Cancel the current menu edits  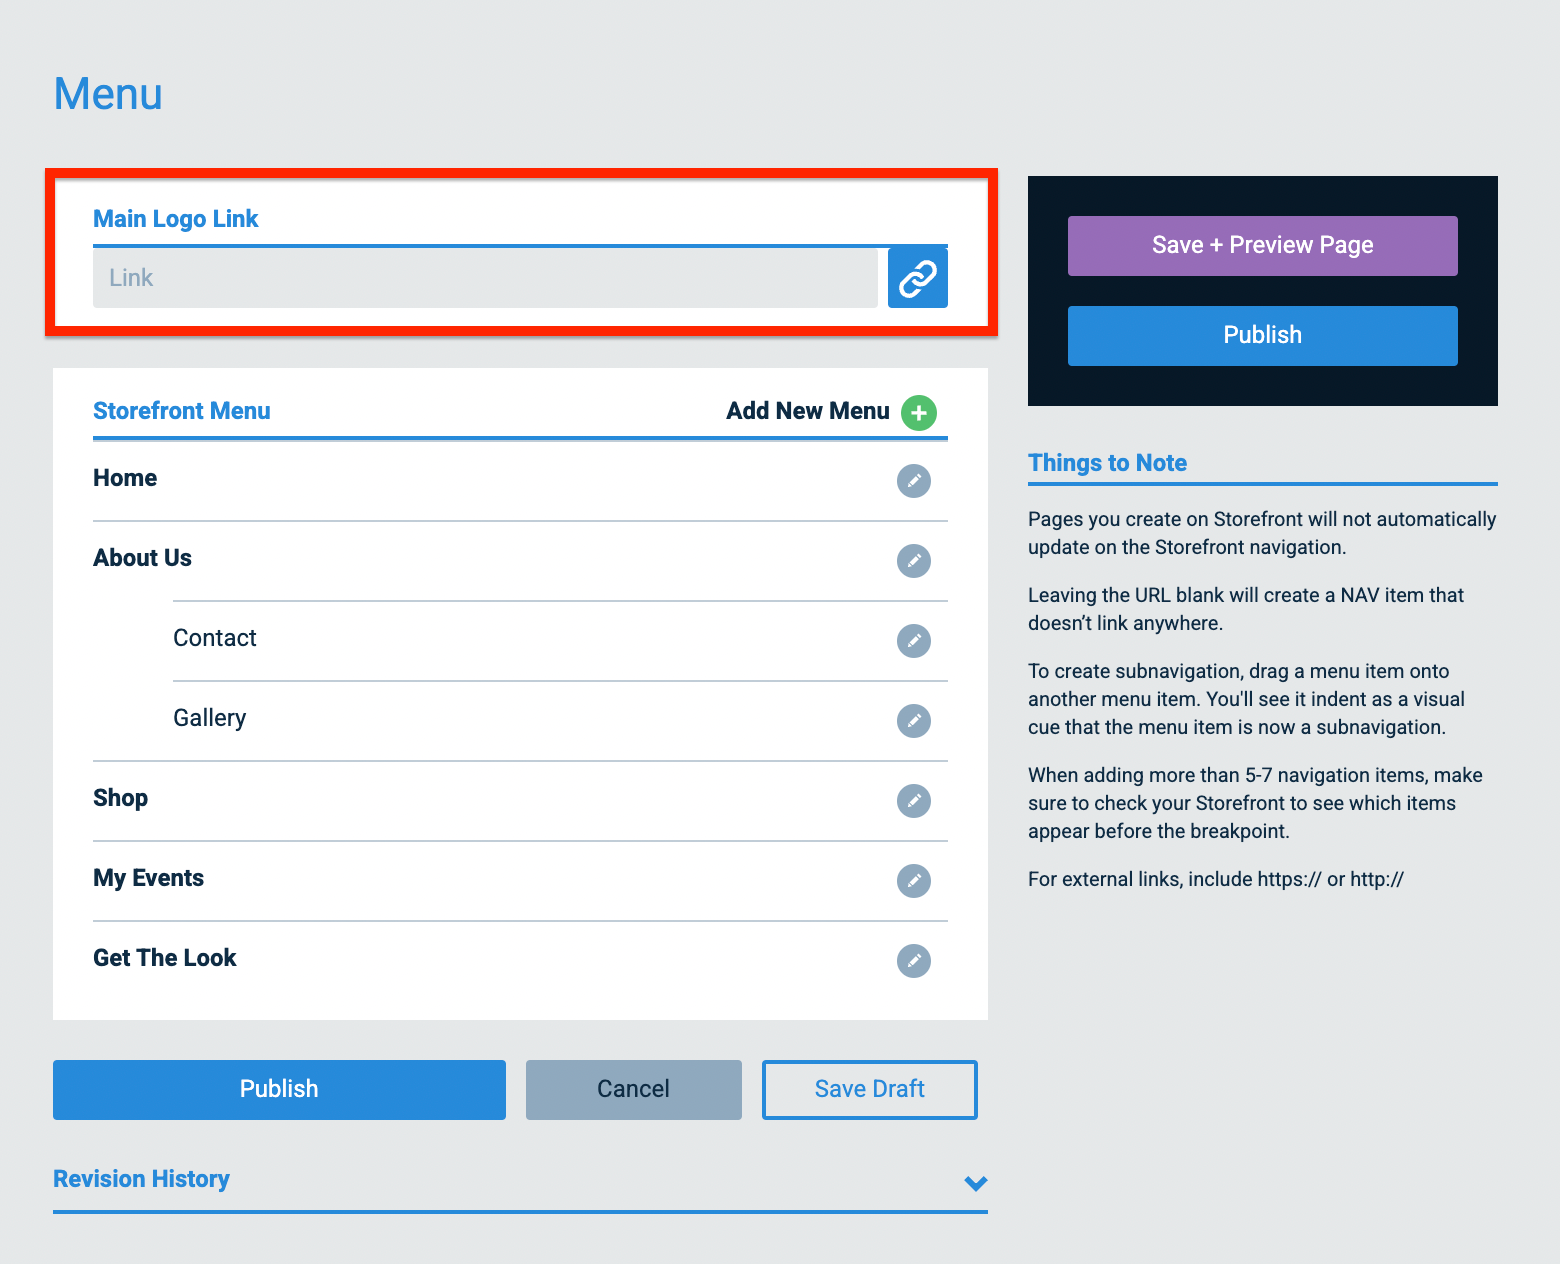coord(633,1089)
